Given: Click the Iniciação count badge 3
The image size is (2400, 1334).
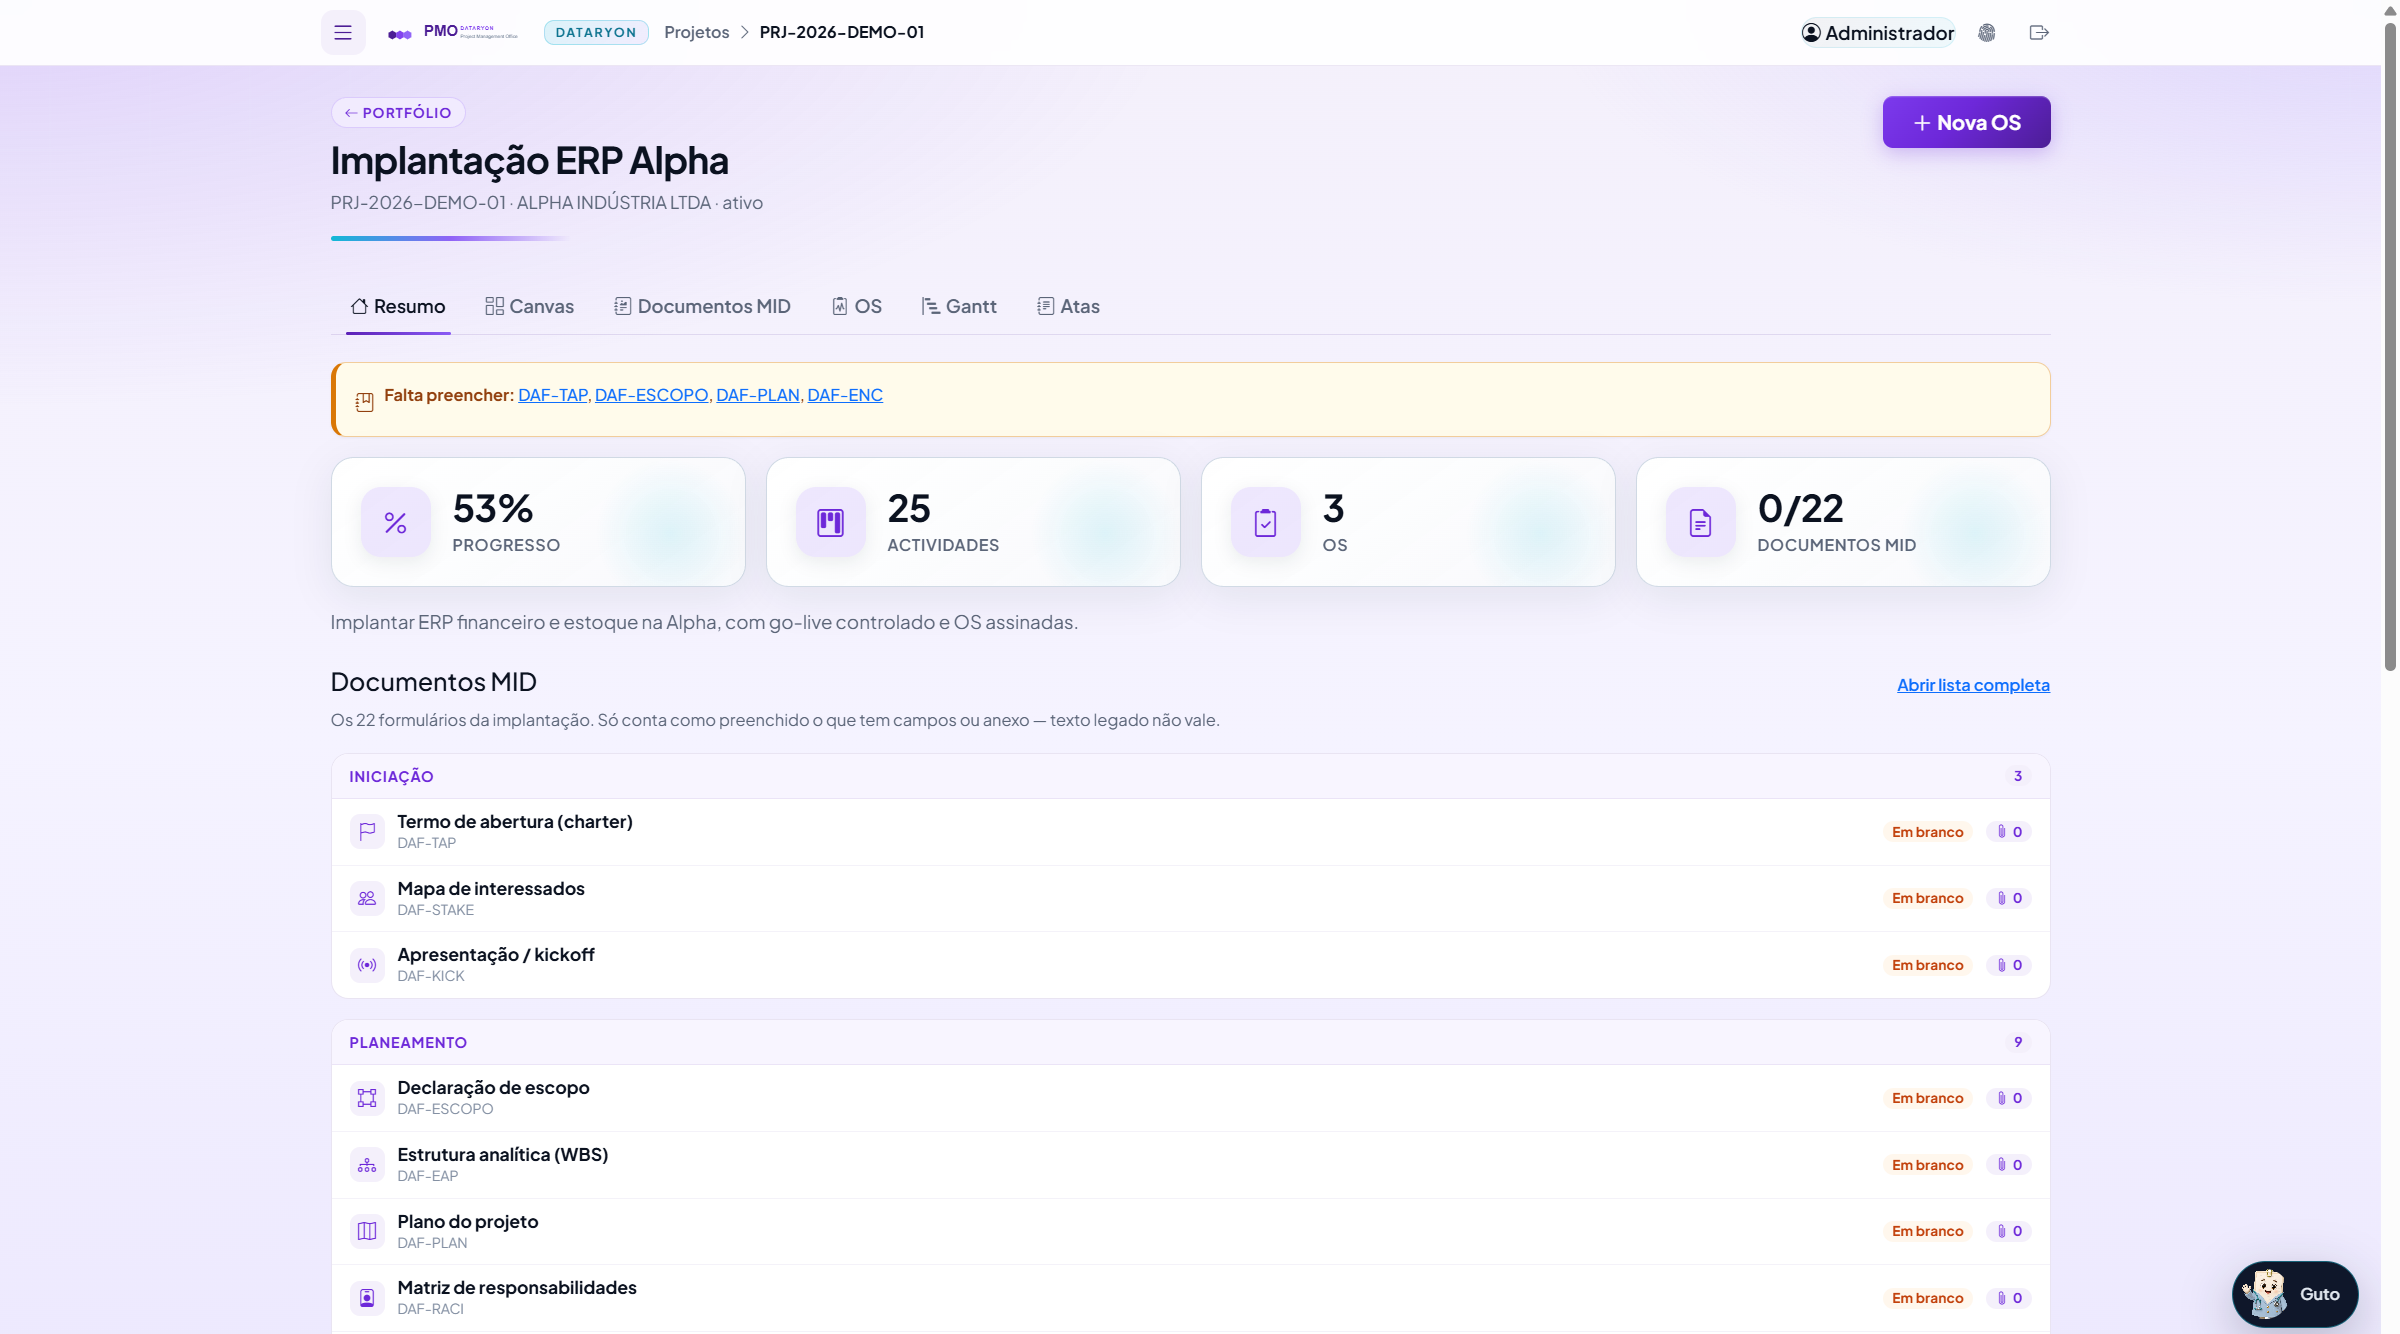Looking at the screenshot, I should pyautogui.click(x=2018, y=776).
